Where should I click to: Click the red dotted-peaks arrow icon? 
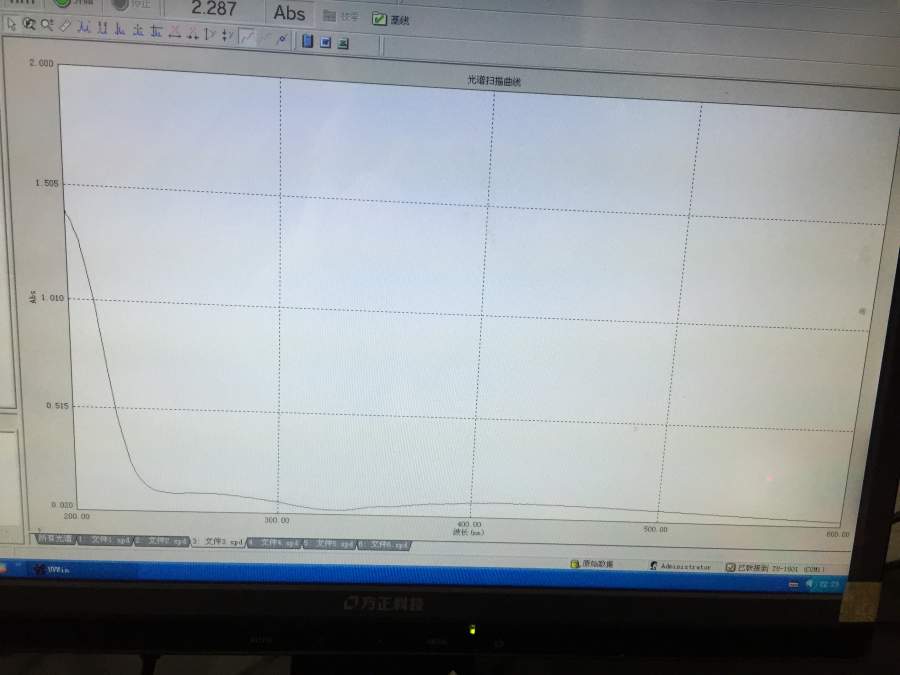coord(192,33)
